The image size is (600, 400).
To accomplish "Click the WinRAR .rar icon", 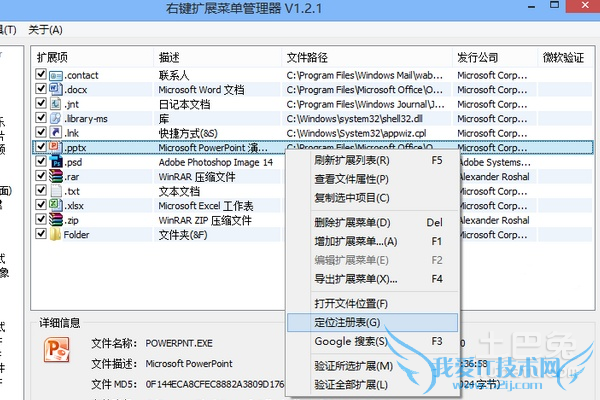I will tap(55, 176).
